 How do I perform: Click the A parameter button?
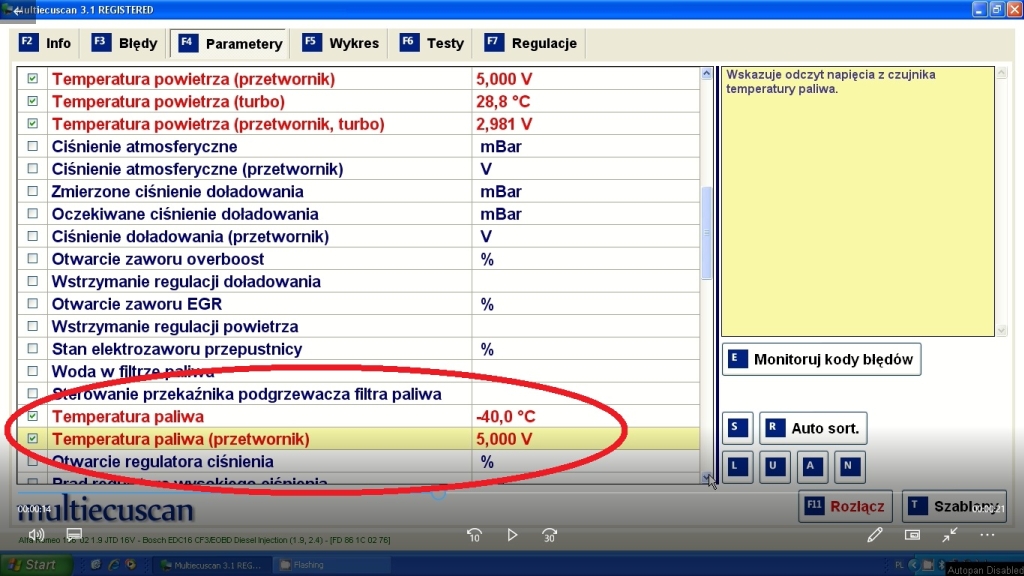(x=811, y=466)
